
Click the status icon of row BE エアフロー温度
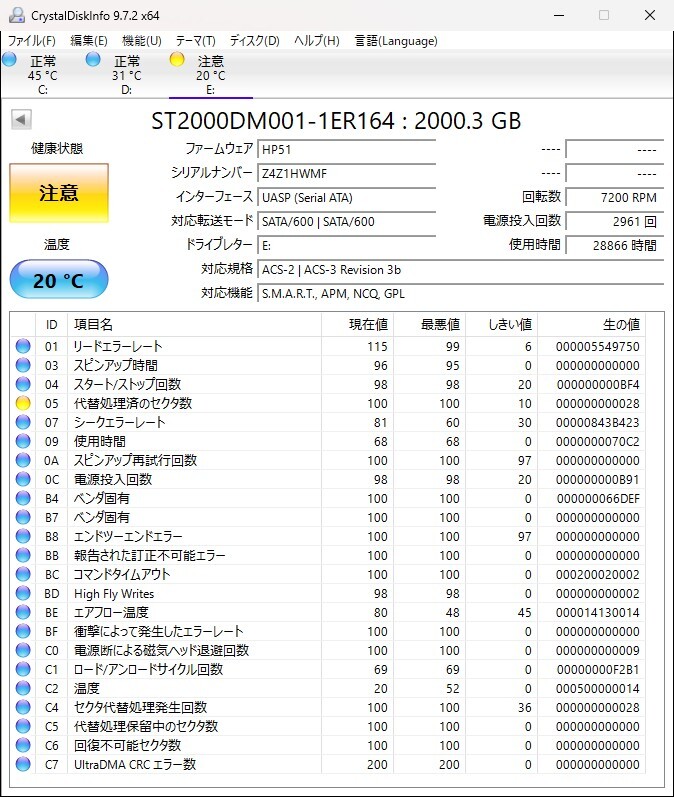(23, 612)
